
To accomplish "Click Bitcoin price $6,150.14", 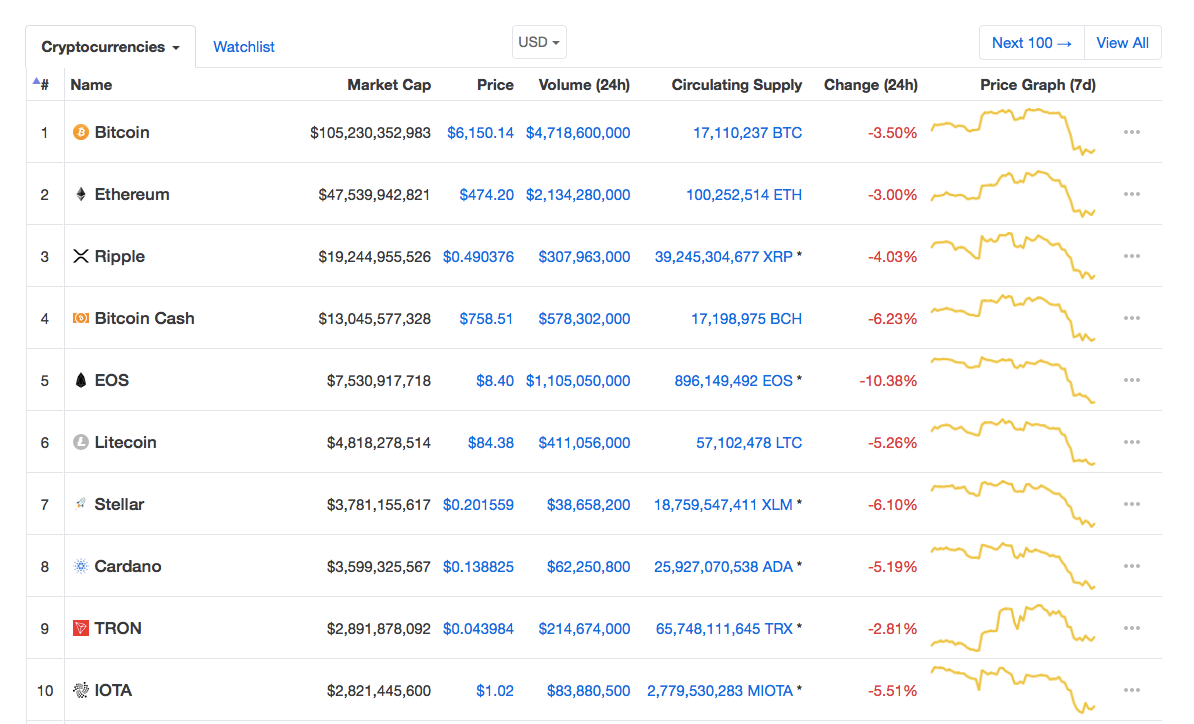I will pos(480,132).
